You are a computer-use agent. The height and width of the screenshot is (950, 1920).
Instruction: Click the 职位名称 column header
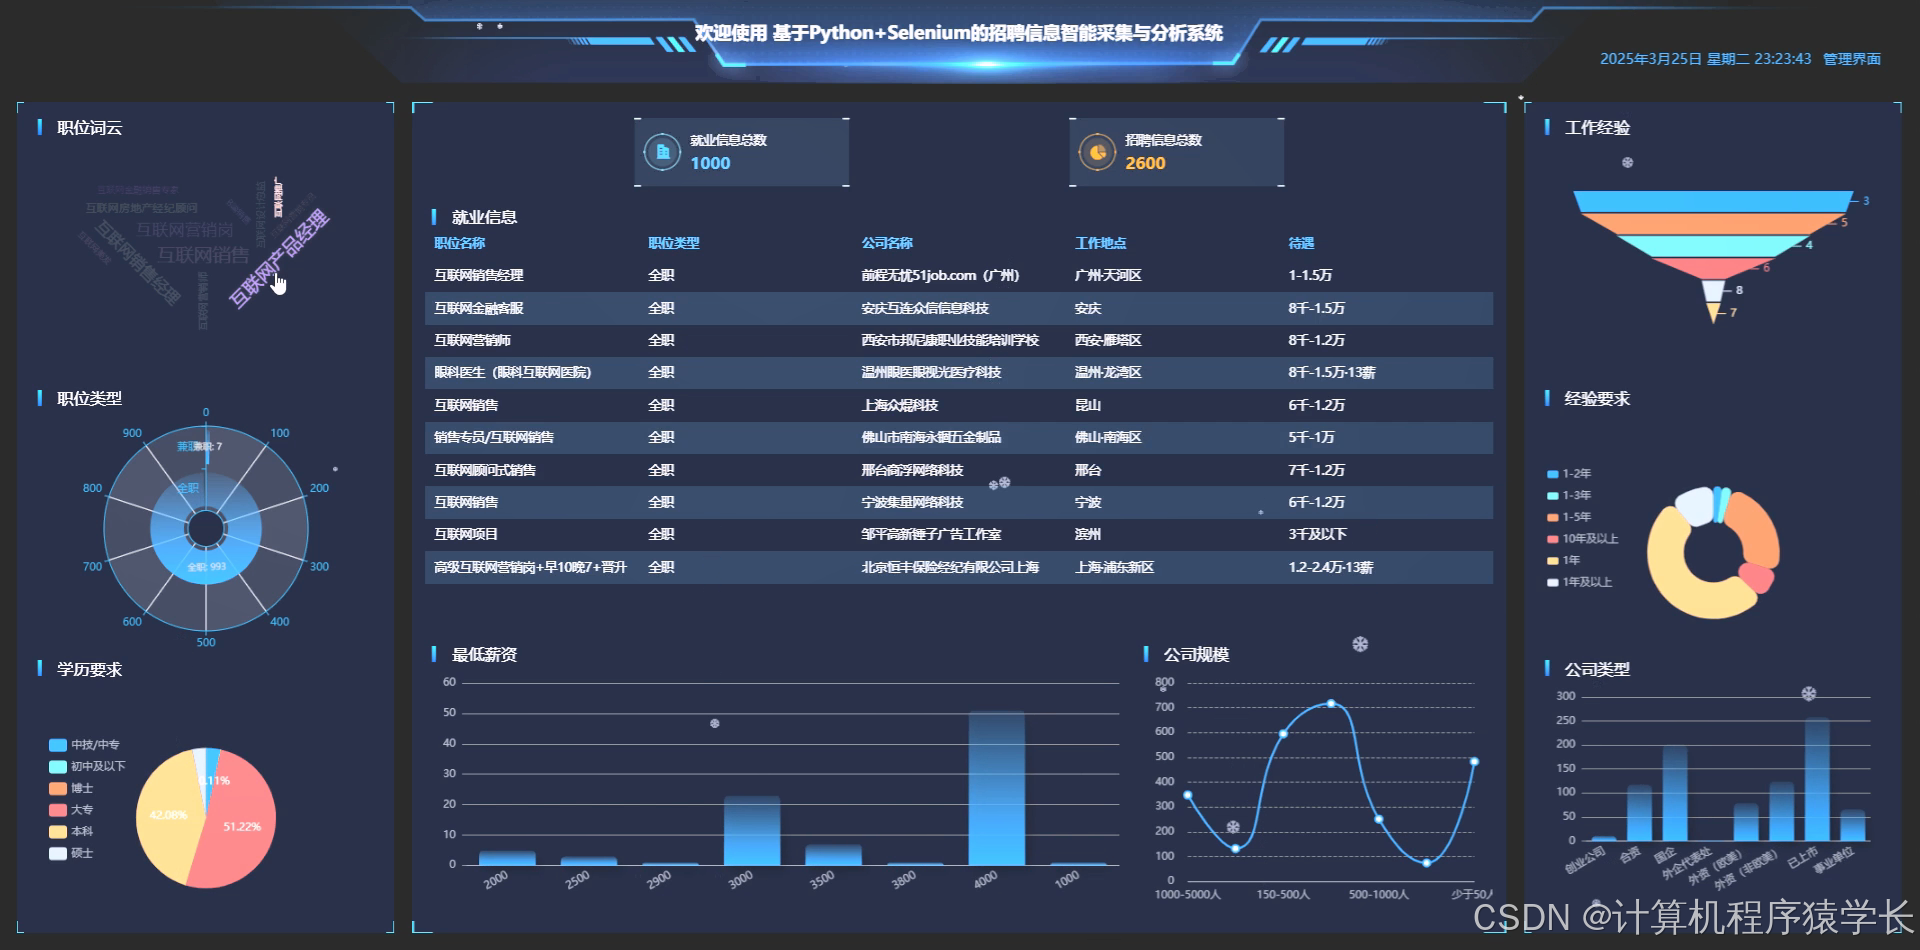[459, 243]
